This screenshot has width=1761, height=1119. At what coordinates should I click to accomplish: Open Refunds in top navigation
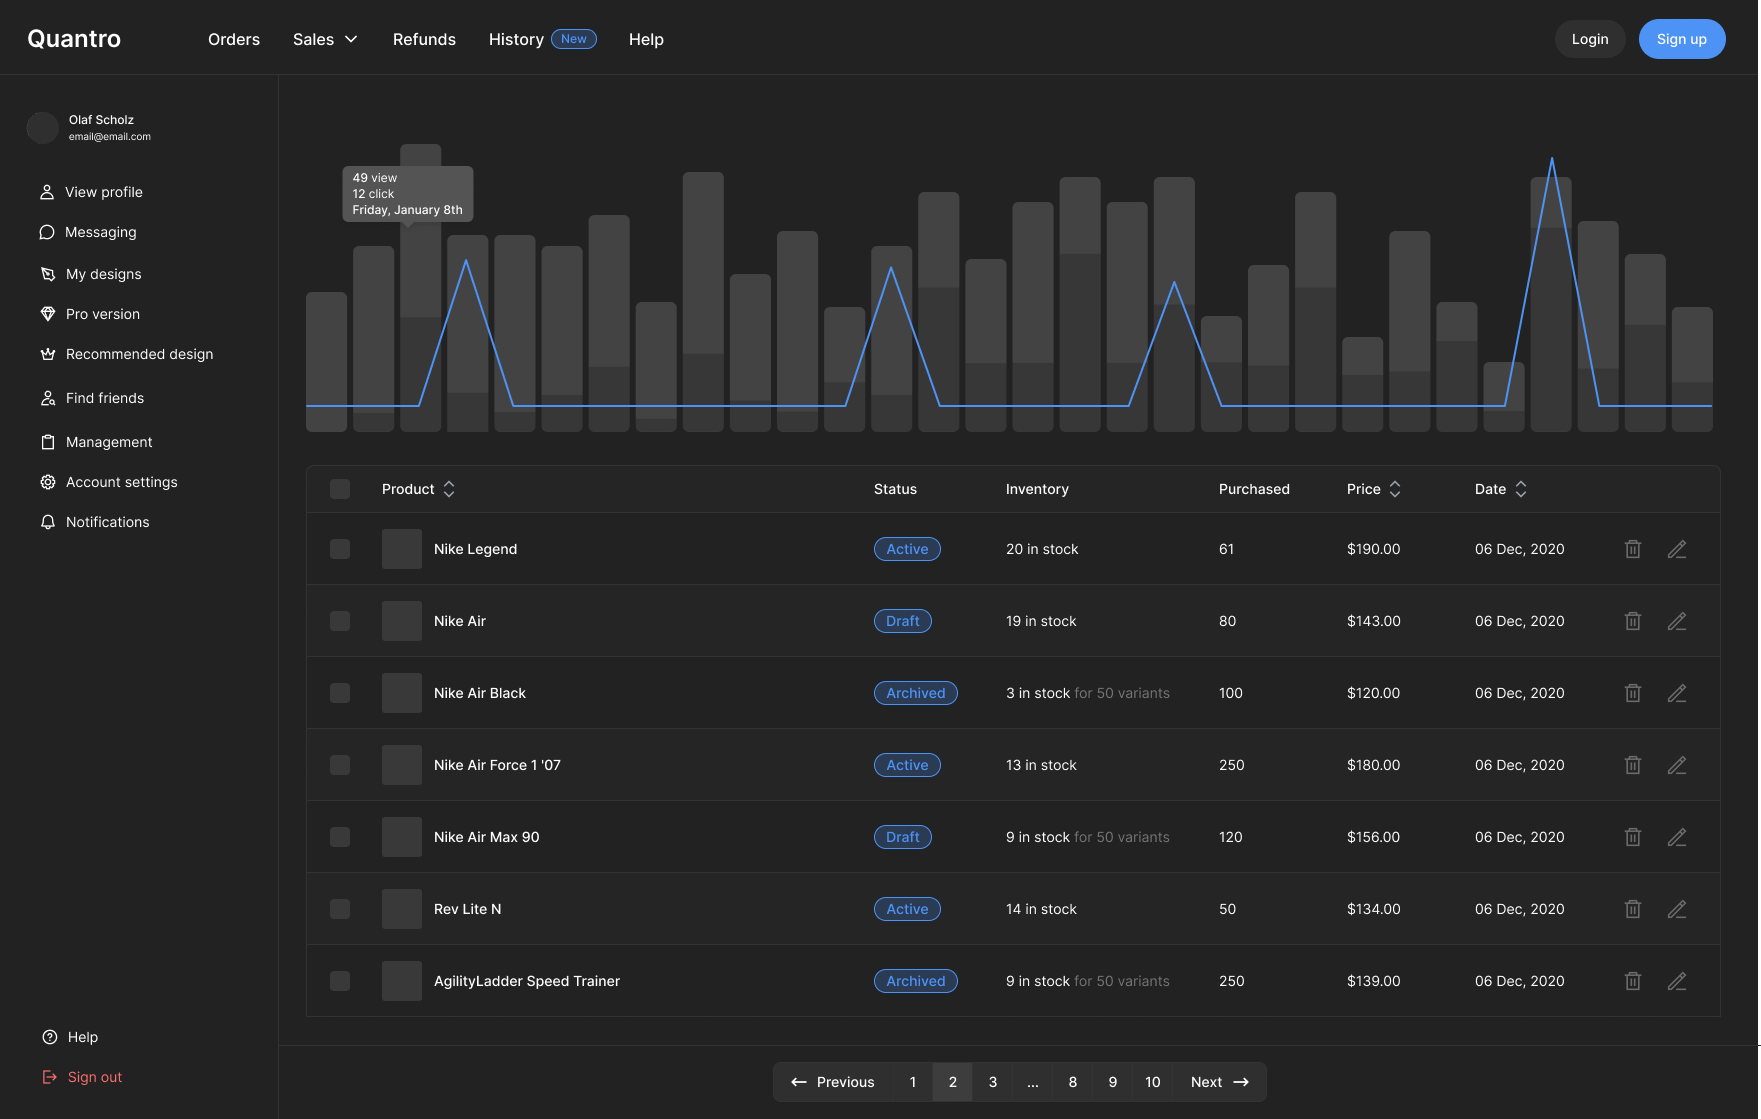tap(424, 39)
